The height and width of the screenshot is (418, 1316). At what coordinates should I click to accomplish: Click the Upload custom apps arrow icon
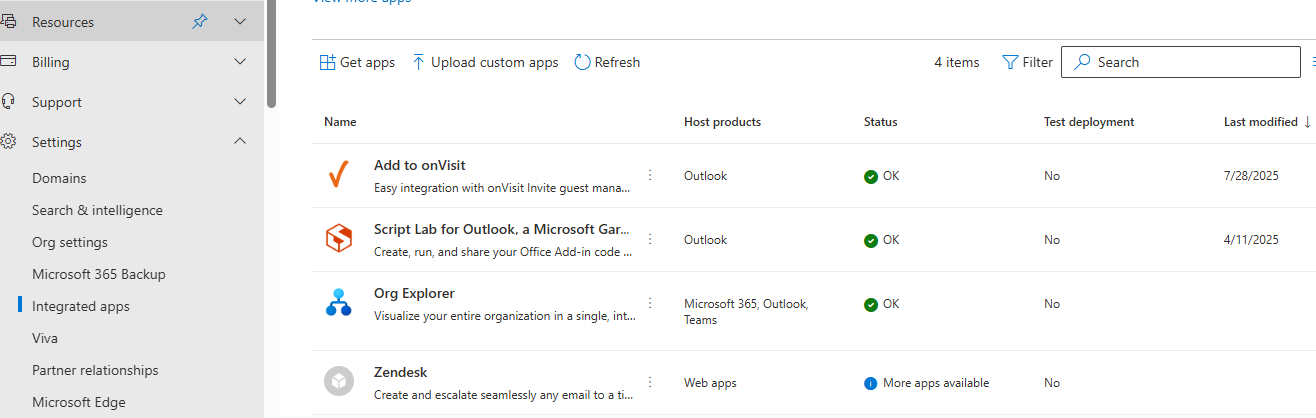[419, 62]
